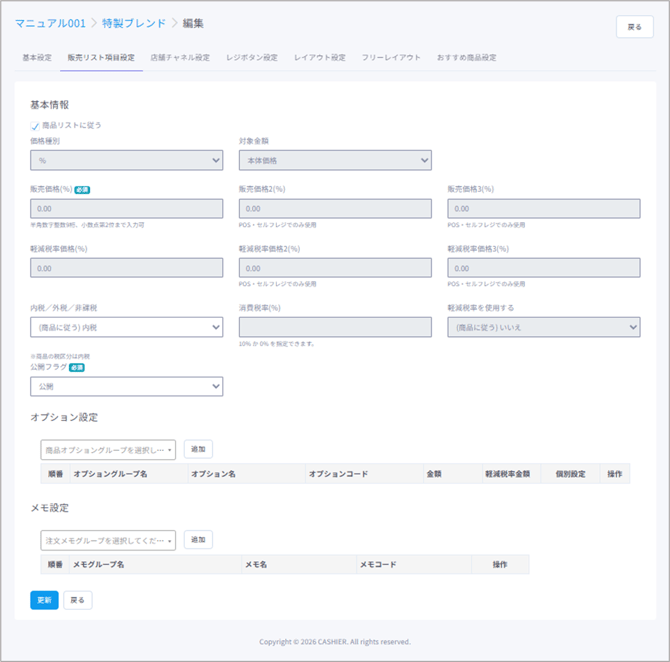Image resolution: width=670 pixels, height=662 pixels.
Task: Open the 注文メモグループ selector
Action: click(108, 540)
